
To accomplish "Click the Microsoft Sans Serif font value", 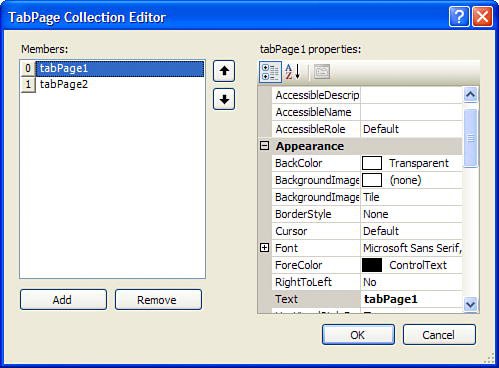I will tap(412, 248).
